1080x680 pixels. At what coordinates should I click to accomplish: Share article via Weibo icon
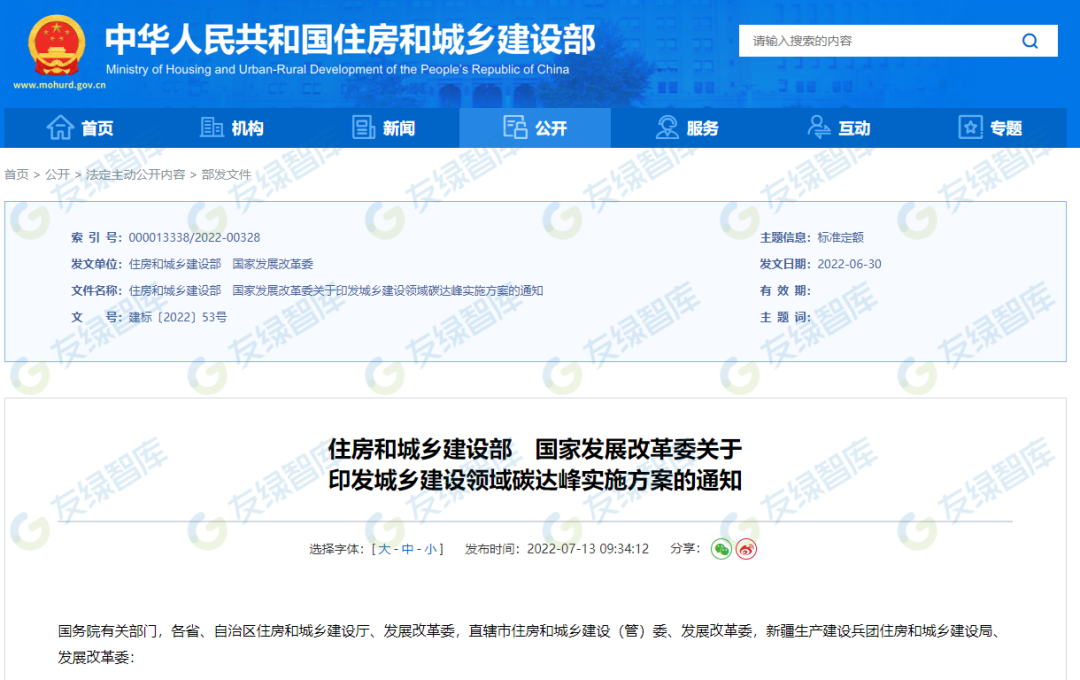[746, 549]
